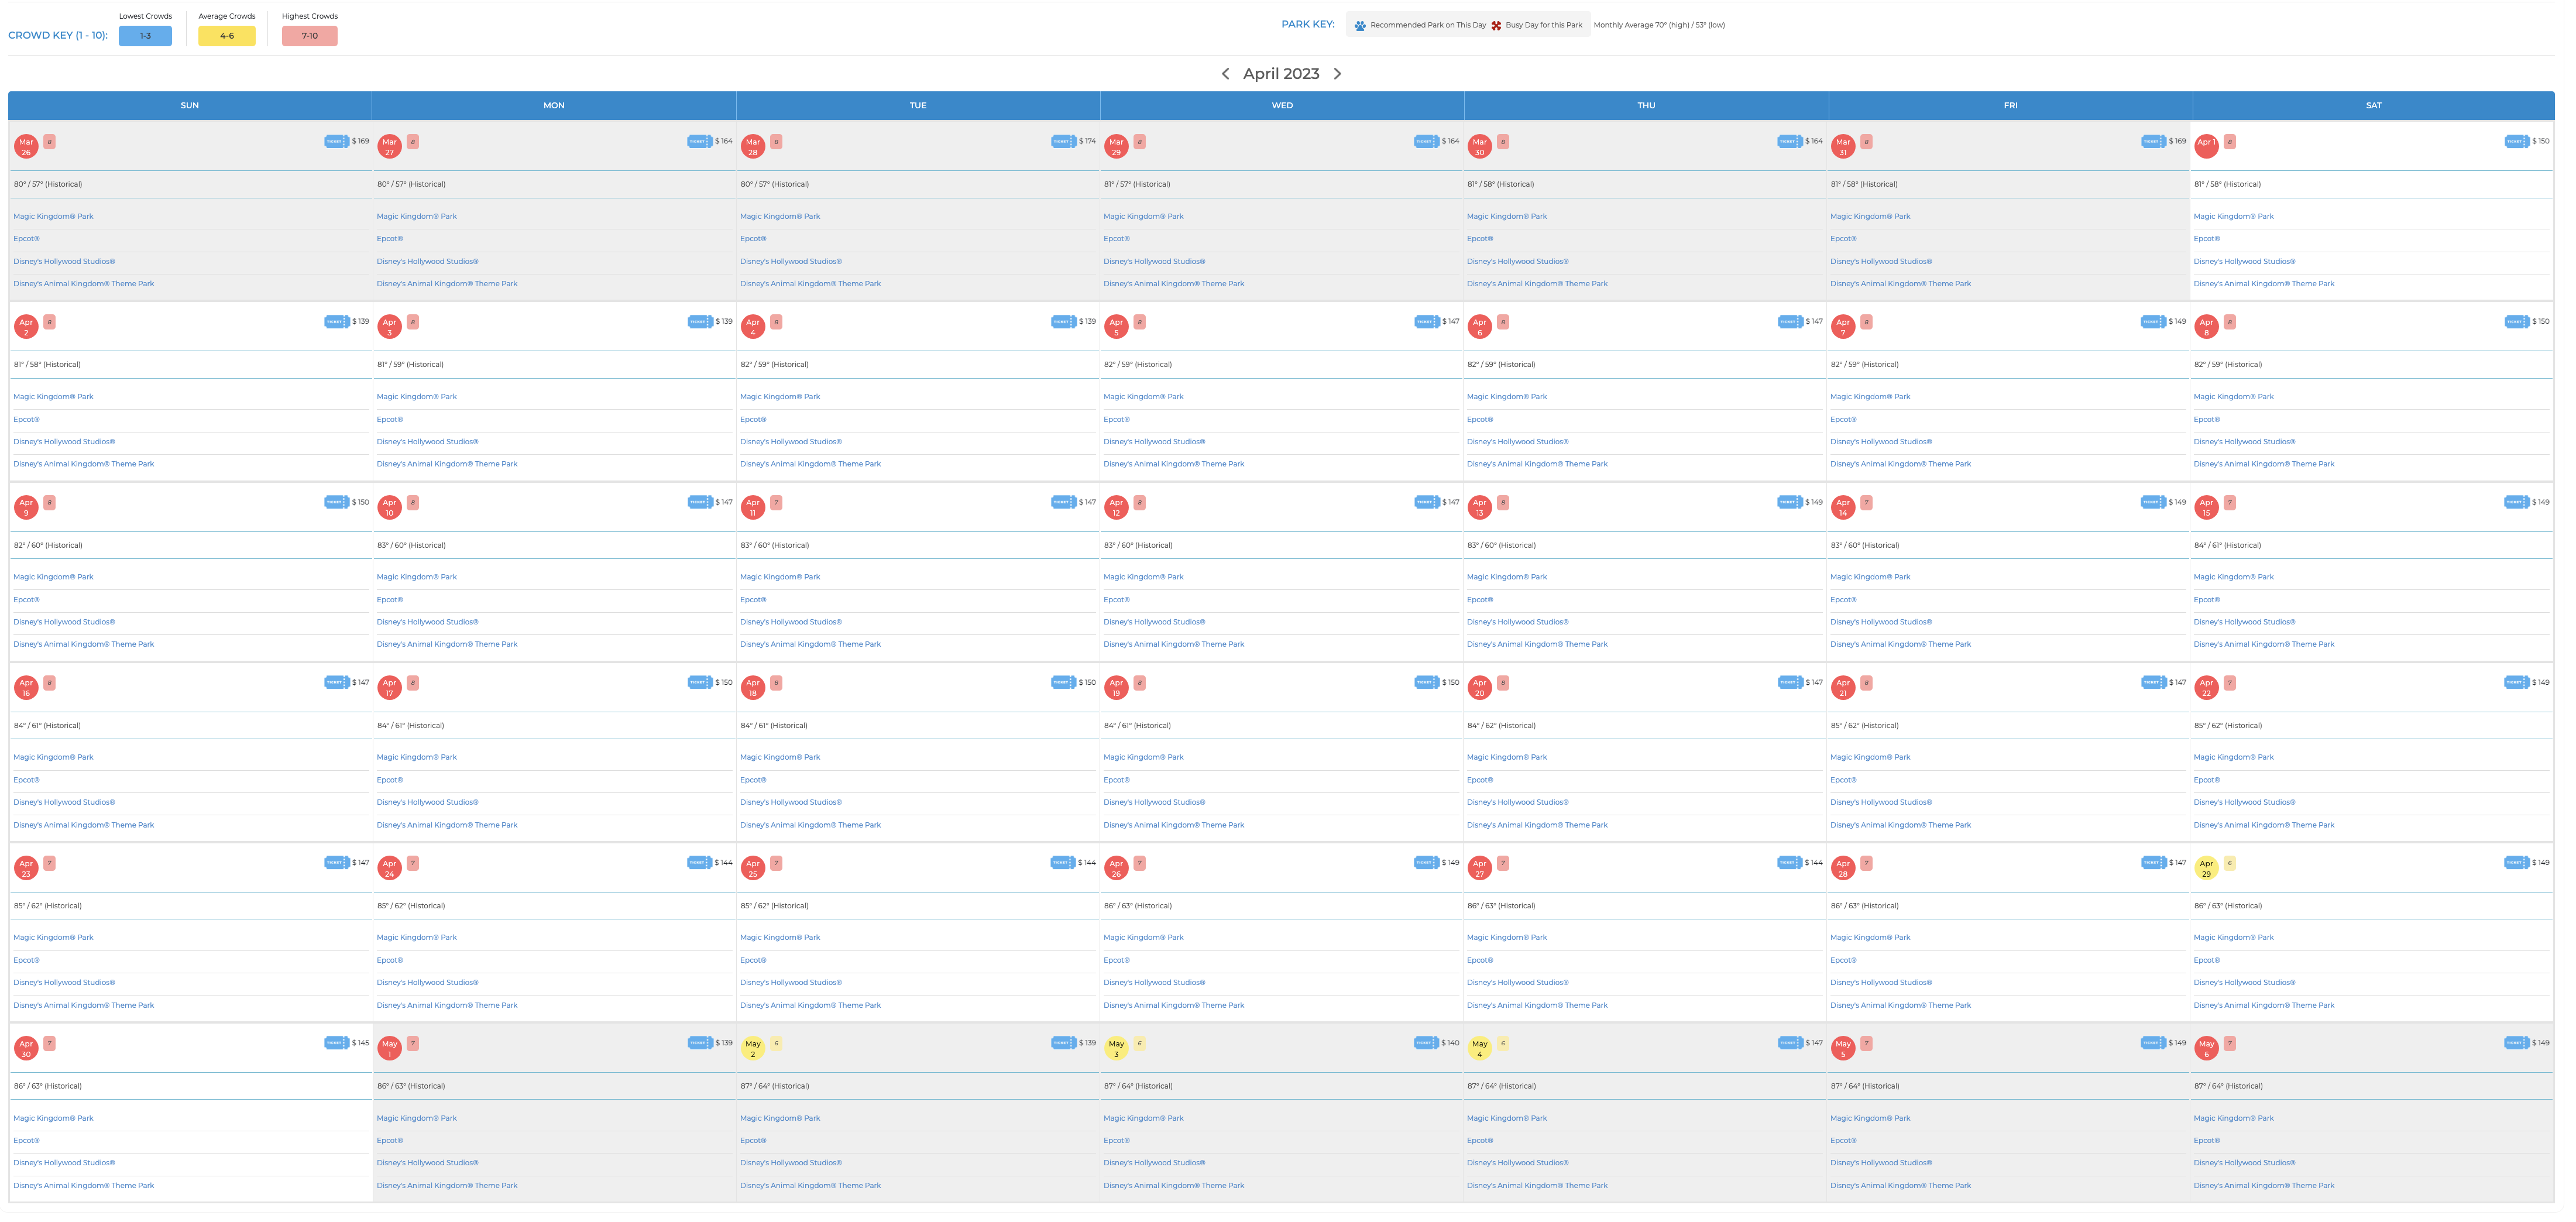Click the SUN column header
Image resolution: width=2576 pixels, height=1222 pixels.
pyautogui.click(x=190, y=105)
